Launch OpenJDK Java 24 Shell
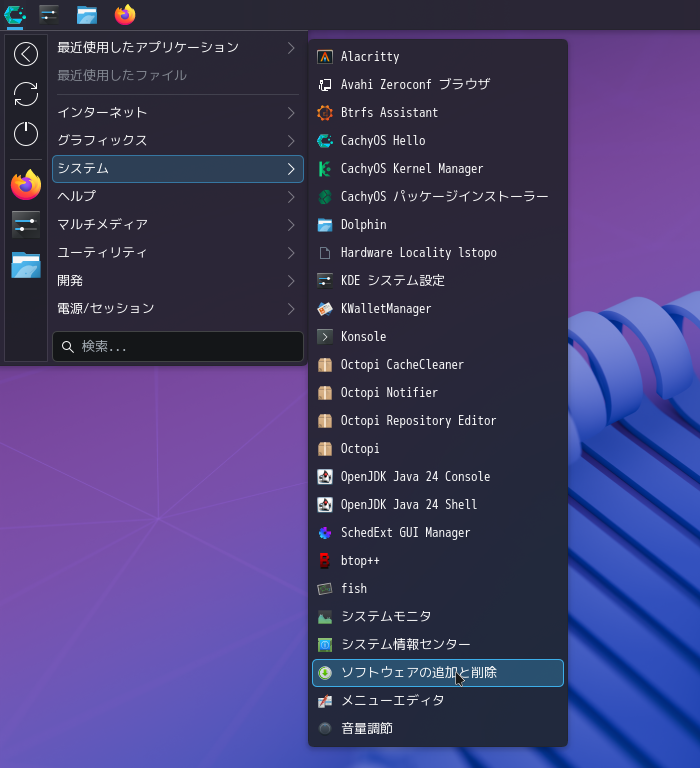This screenshot has width=700, height=768. [x=438, y=504]
